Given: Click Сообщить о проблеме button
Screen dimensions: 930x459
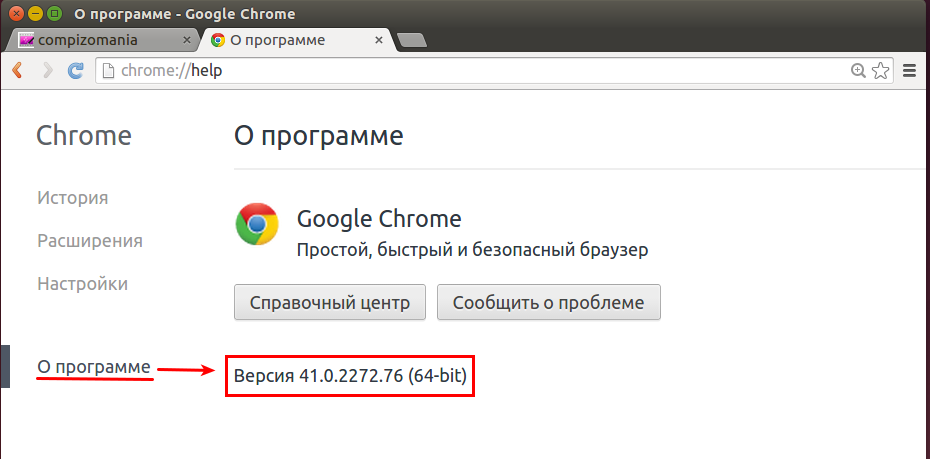Looking at the screenshot, I should coord(549,302).
